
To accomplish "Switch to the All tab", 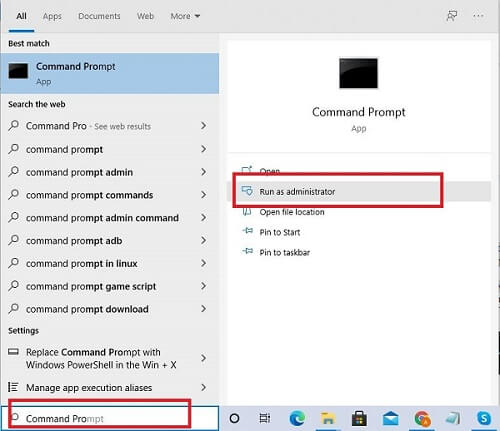I will tap(21, 16).
